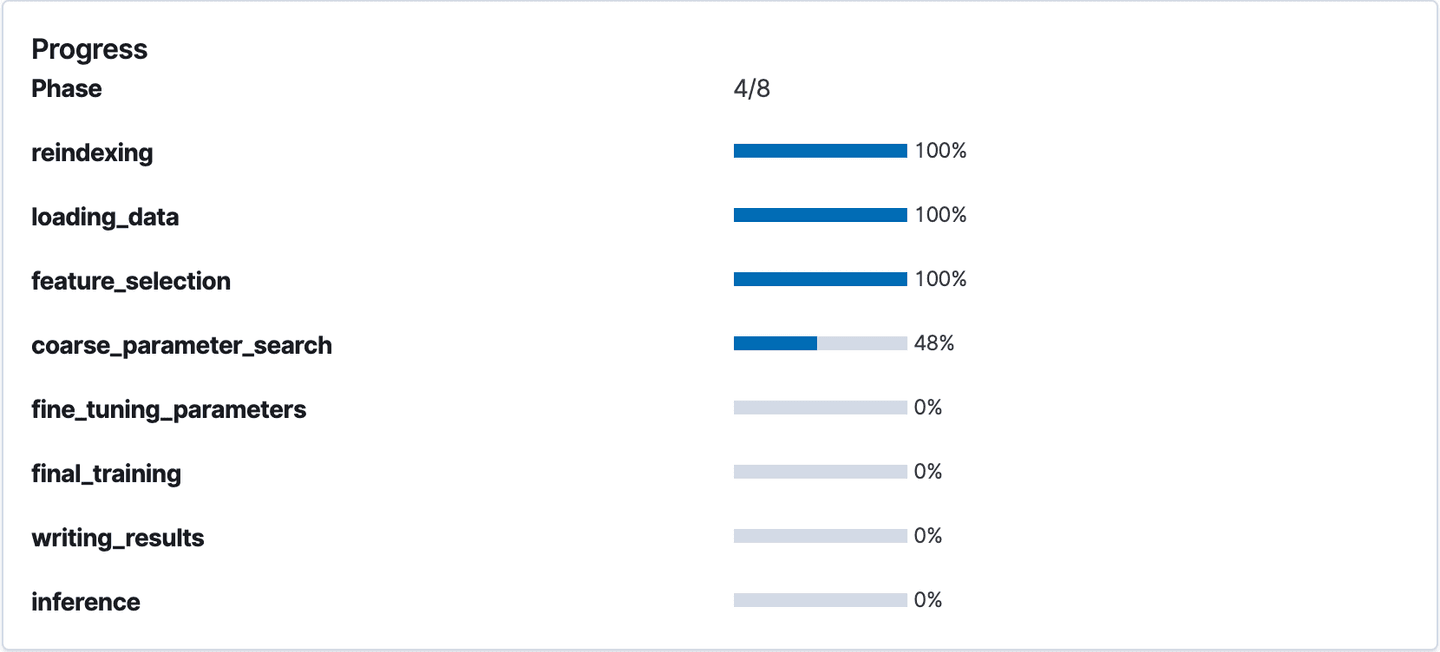
Task: Click the inference progress bar
Action: (x=820, y=598)
